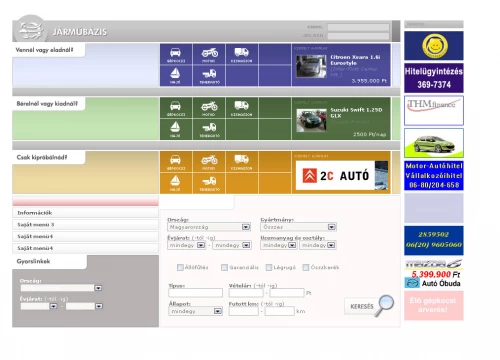
Task: Open the Információk menu item
Action: (85, 213)
